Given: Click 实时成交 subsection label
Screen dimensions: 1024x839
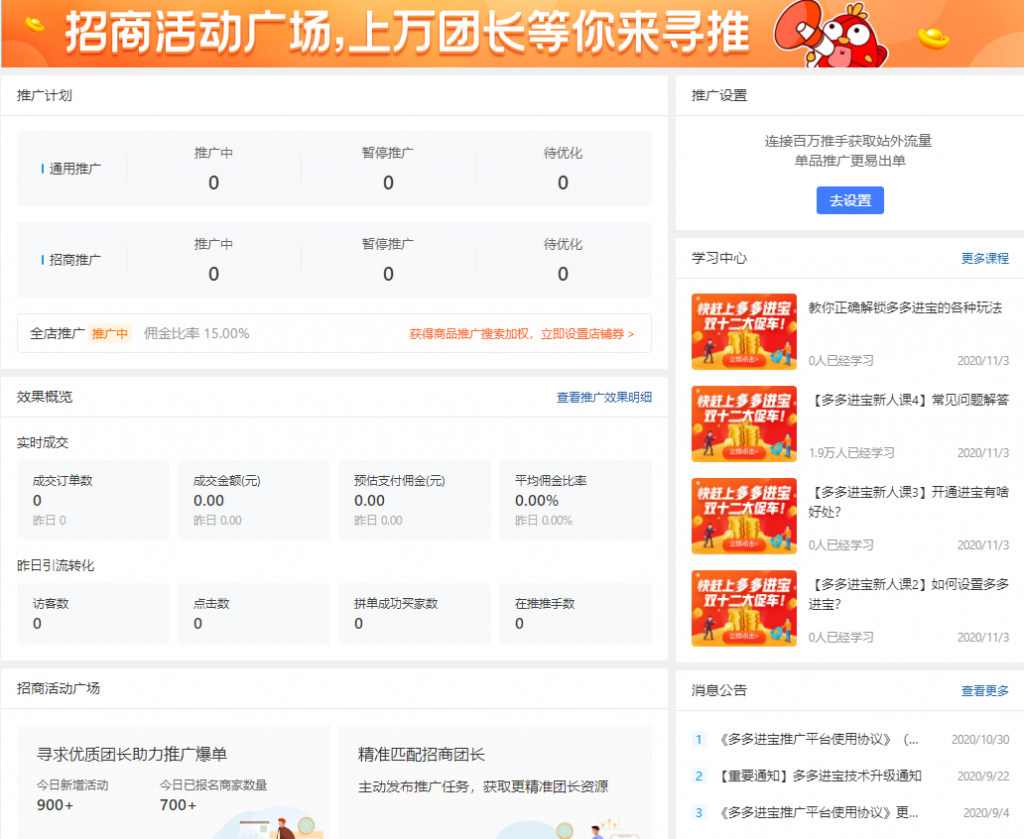Looking at the screenshot, I should [42, 443].
